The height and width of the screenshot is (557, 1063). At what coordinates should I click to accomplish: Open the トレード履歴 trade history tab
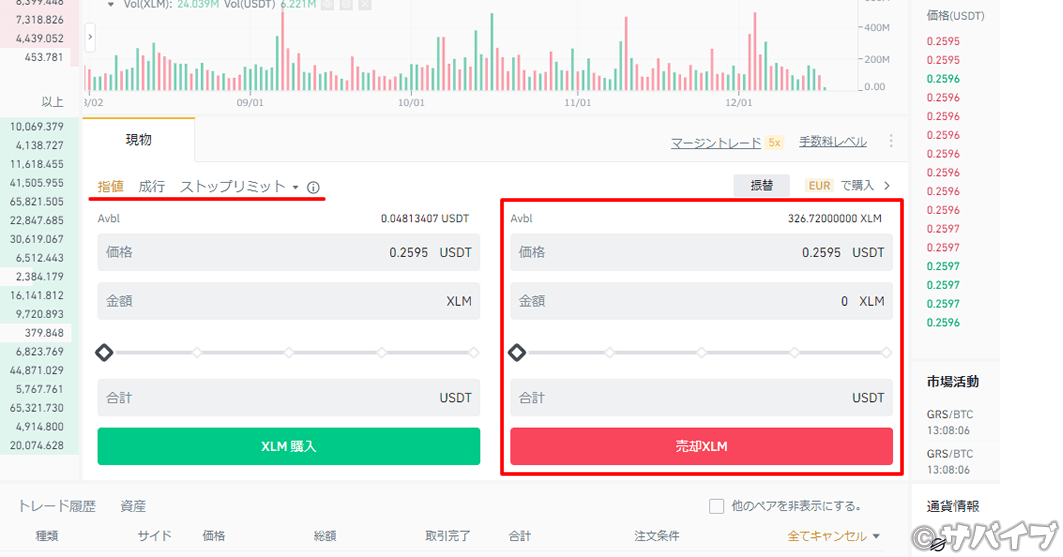(x=57, y=506)
